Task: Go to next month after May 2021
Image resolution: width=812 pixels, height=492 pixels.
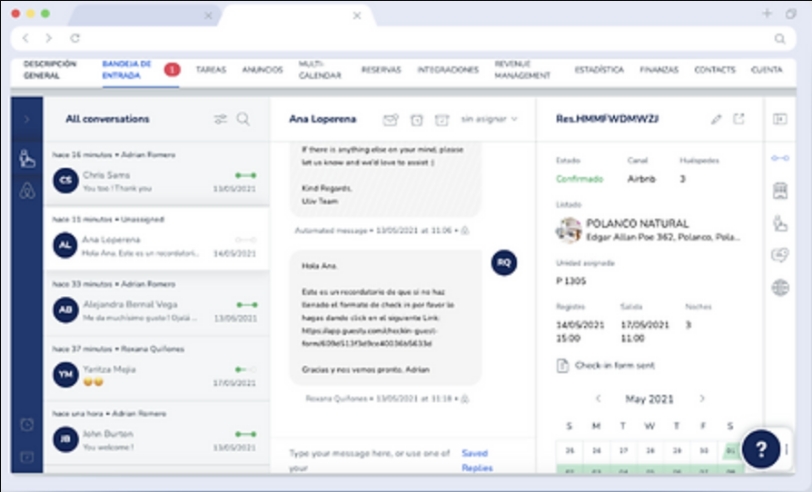Action: pyautogui.click(x=702, y=398)
